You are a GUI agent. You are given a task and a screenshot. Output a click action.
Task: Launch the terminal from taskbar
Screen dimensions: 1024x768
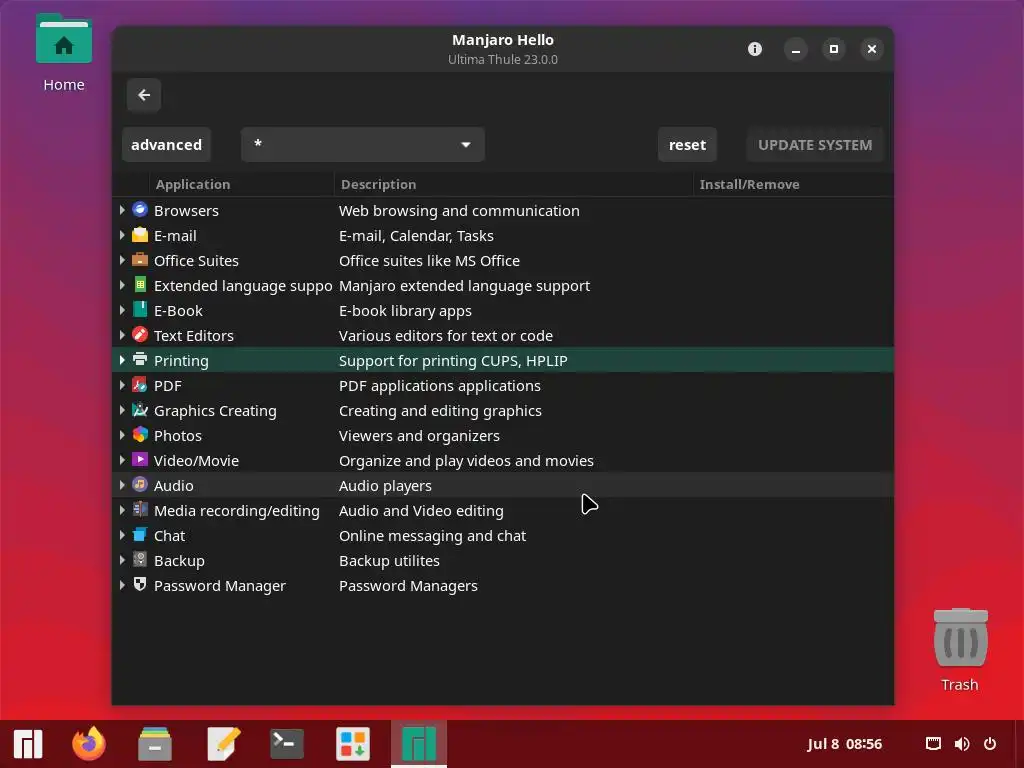(287, 744)
